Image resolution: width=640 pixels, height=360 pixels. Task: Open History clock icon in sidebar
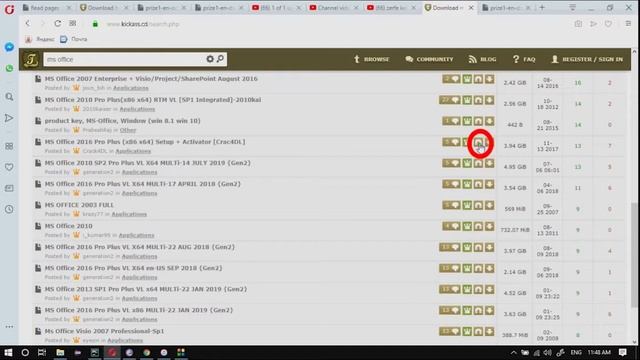(x=9, y=209)
